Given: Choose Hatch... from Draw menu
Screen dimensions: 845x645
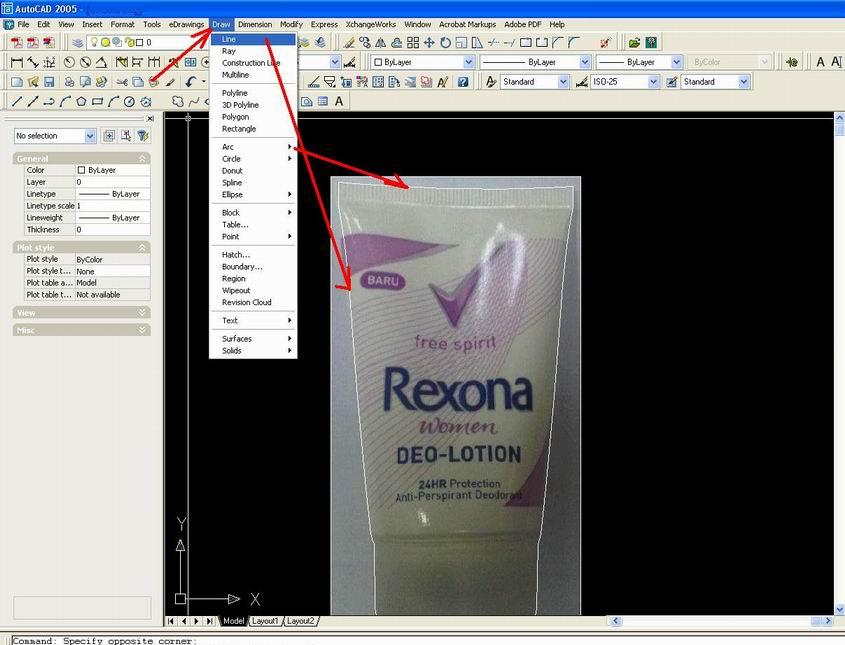Looking at the screenshot, I should coord(253,254).
